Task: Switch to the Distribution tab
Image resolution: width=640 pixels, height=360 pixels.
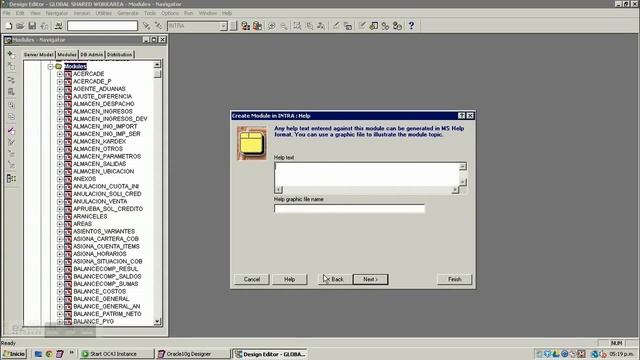Action: 120,55
